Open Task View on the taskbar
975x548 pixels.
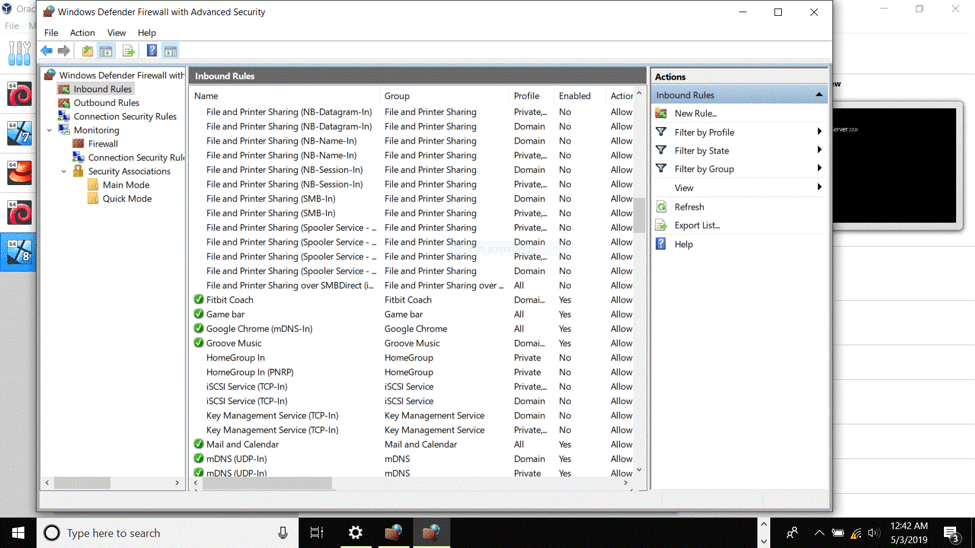point(317,532)
